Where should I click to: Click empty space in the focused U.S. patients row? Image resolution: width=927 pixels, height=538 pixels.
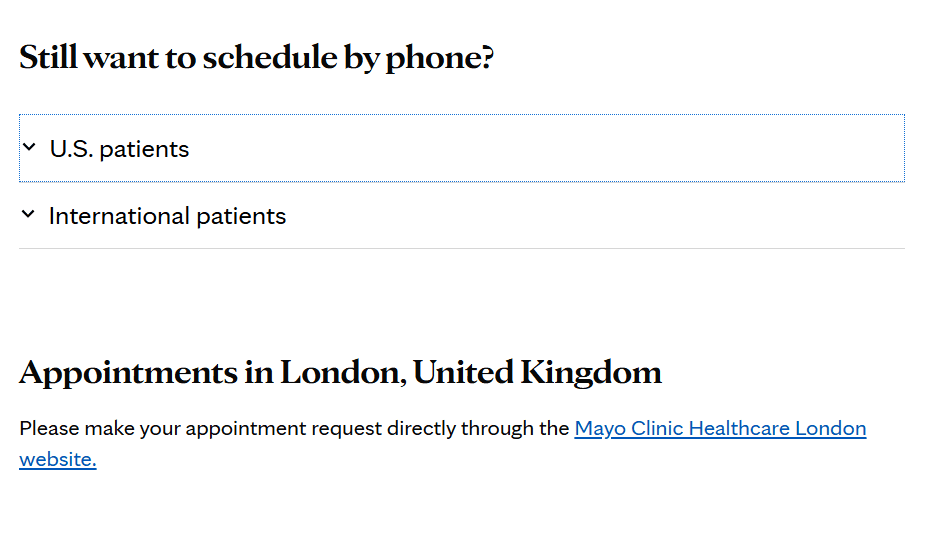[x=600, y=149]
